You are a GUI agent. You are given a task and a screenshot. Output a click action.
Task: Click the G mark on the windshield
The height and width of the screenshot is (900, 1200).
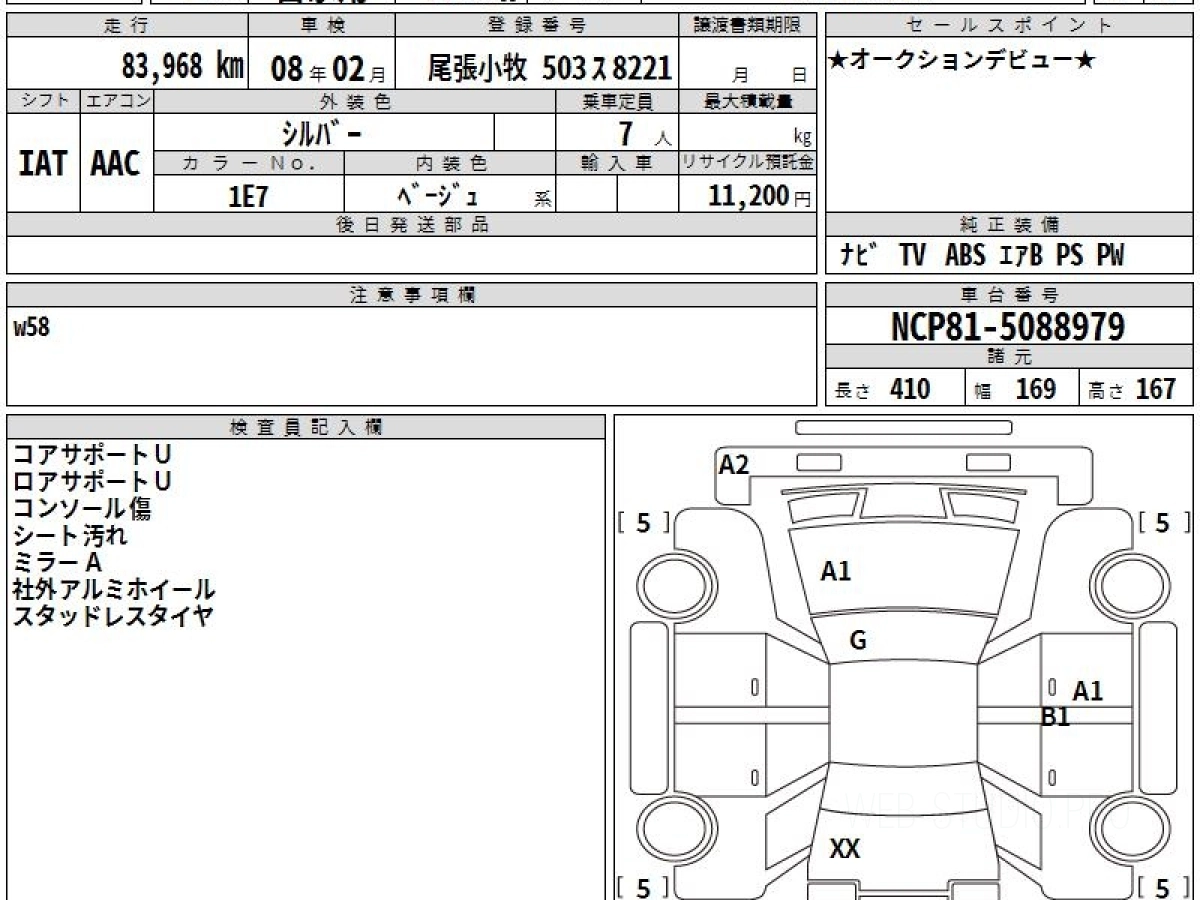pyautogui.click(x=858, y=642)
